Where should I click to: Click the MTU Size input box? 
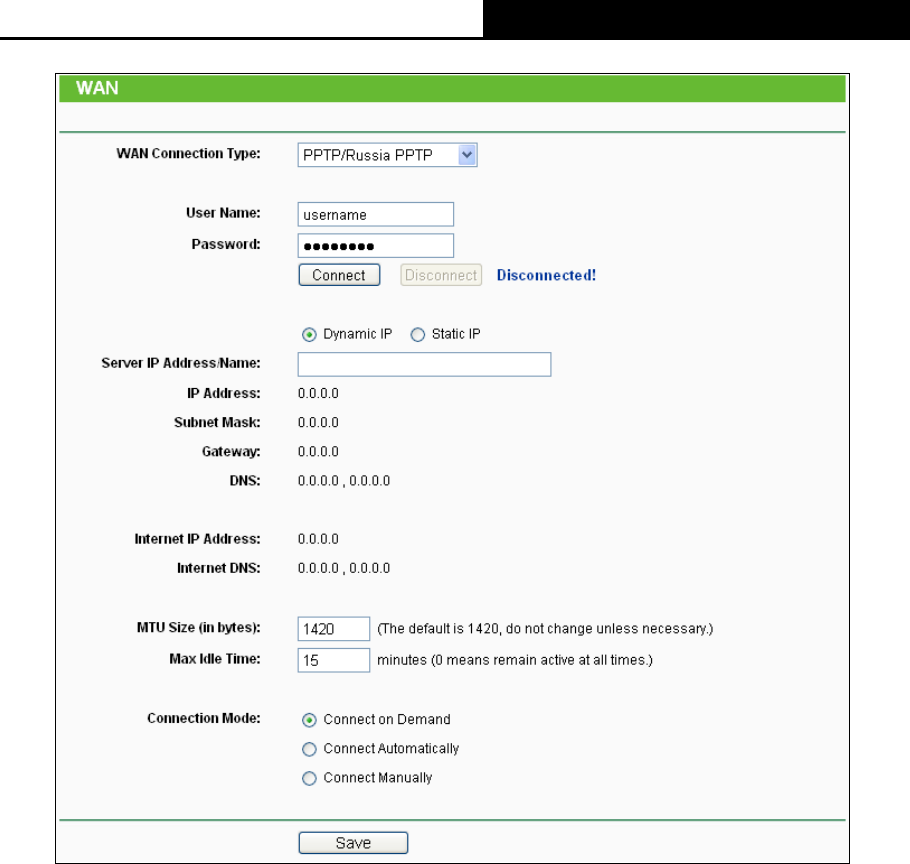(334, 629)
